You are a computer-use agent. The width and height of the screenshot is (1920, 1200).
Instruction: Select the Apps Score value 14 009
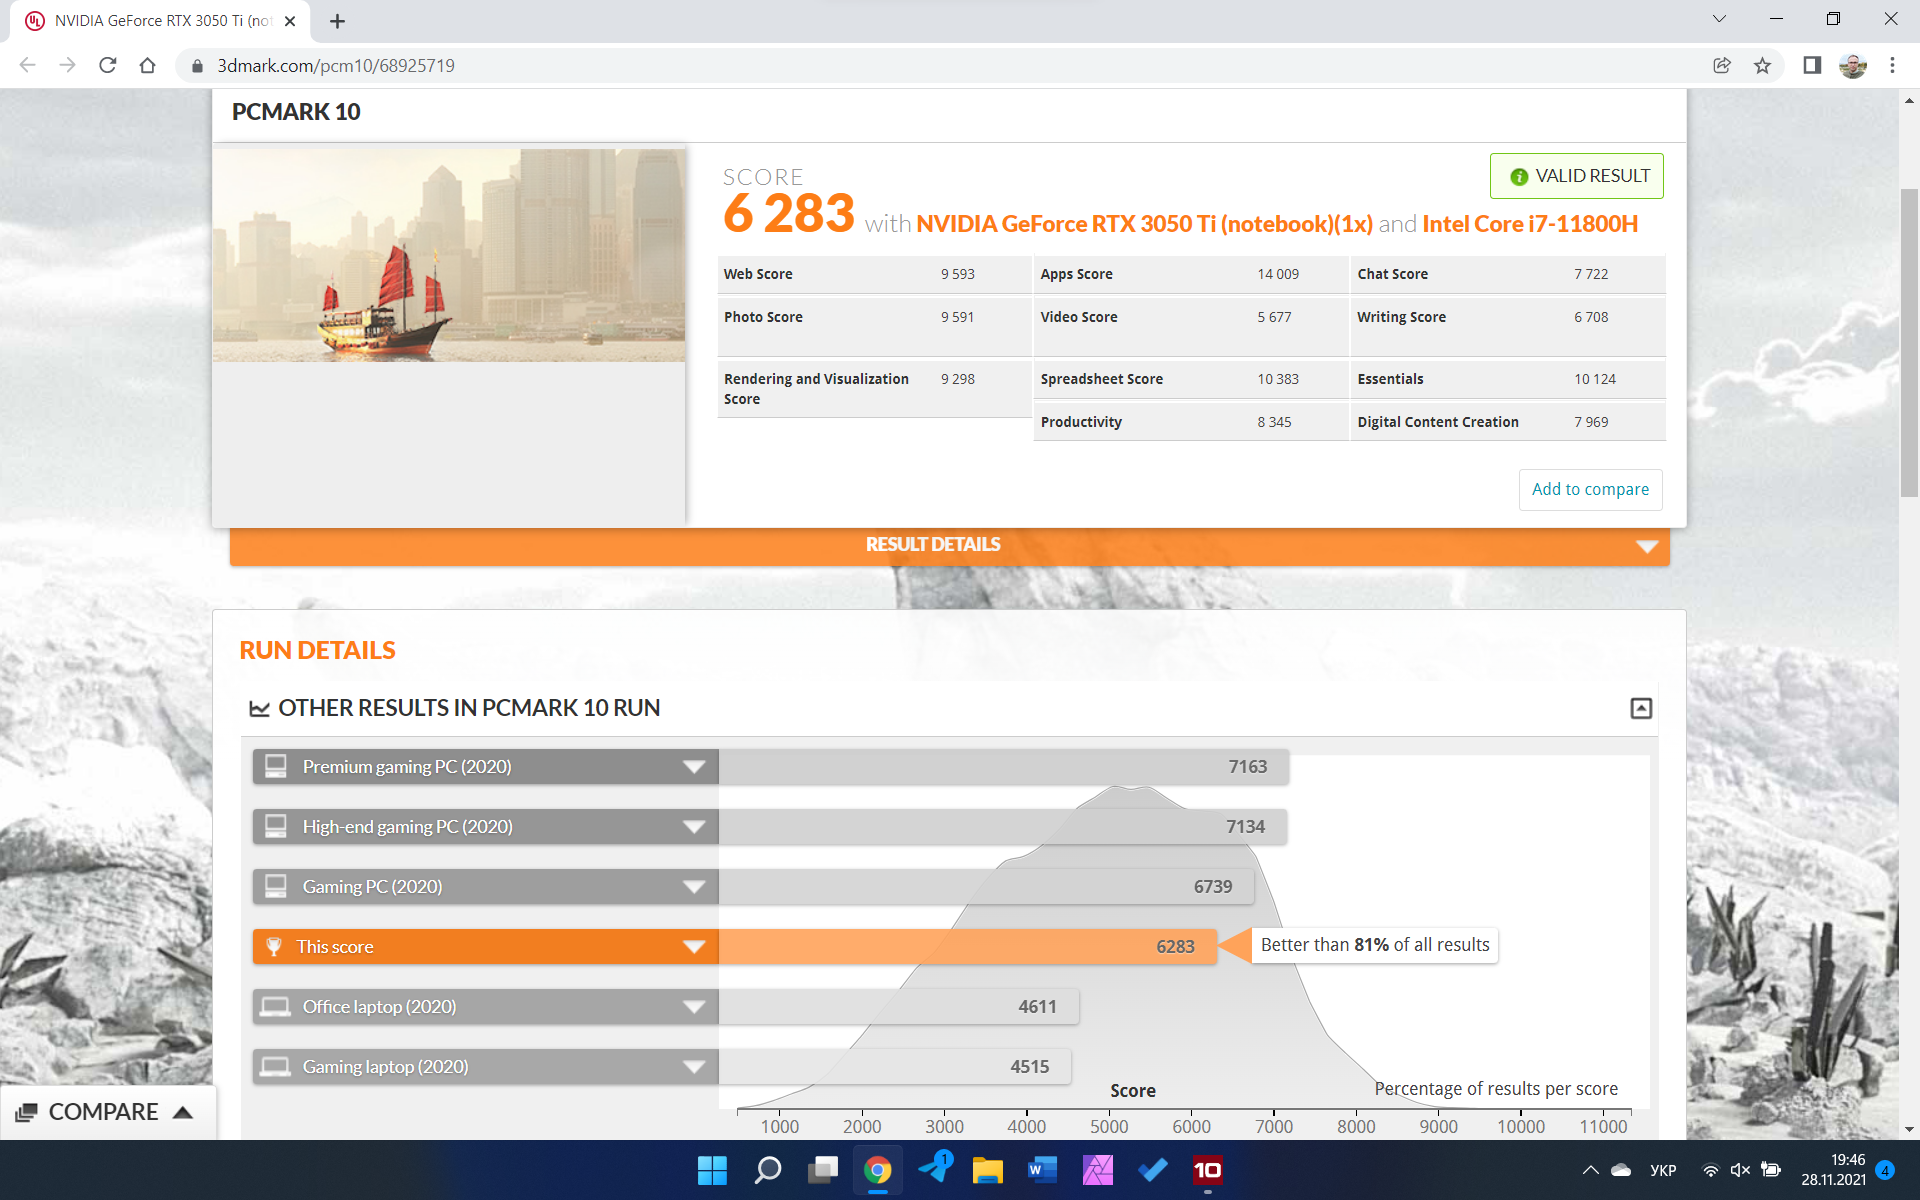tap(1278, 274)
